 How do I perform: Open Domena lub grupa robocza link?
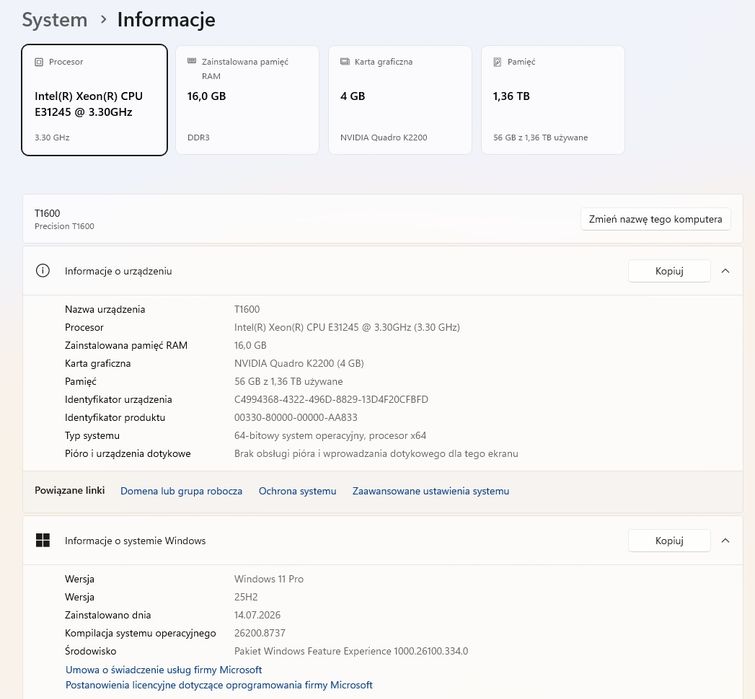tap(181, 491)
